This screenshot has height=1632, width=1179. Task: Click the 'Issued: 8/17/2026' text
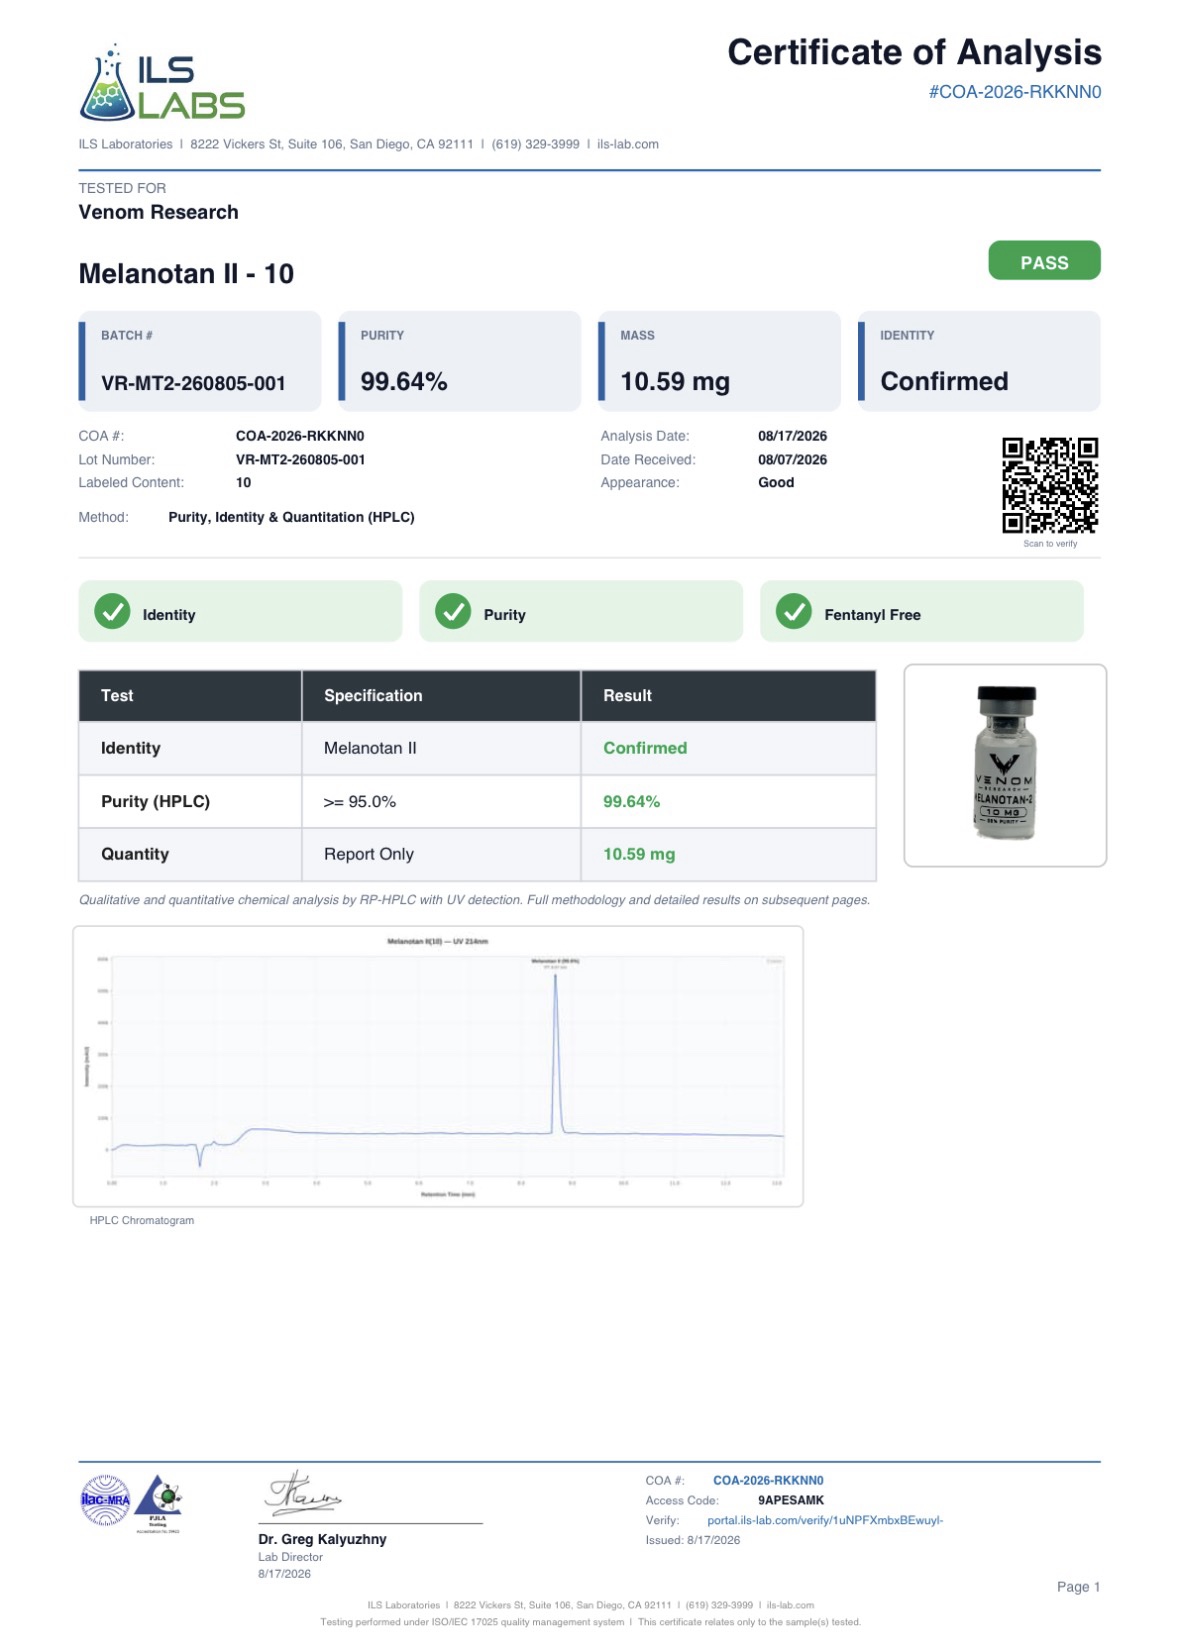tap(693, 1540)
